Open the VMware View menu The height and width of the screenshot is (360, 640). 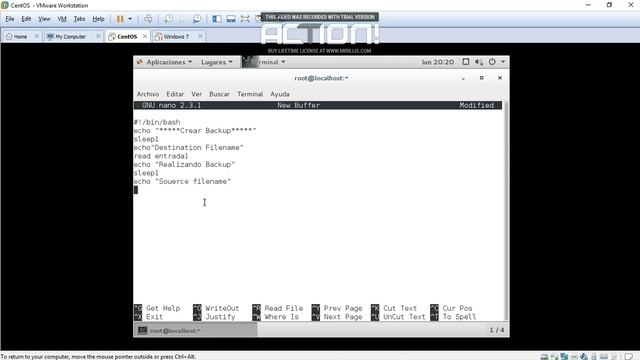coord(44,19)
